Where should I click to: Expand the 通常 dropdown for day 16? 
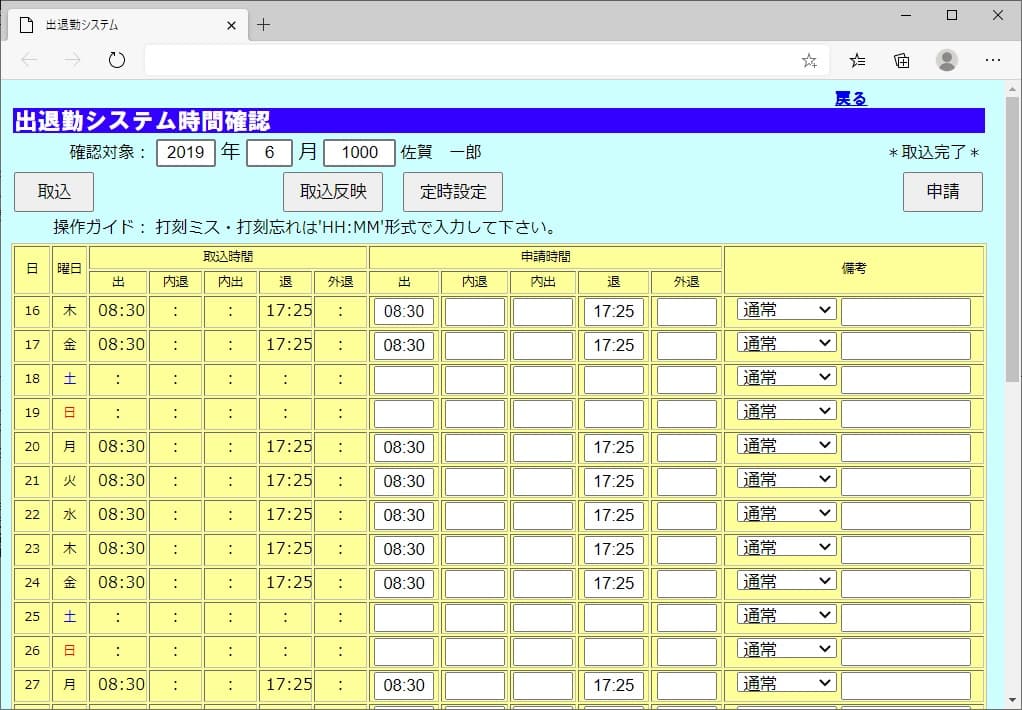tap(787, 310)
